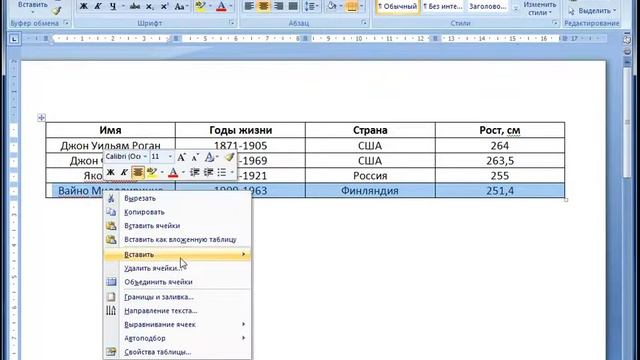Align text left in the ribbon
This screenshot has height=360, width=640.
tap(249, 6)
